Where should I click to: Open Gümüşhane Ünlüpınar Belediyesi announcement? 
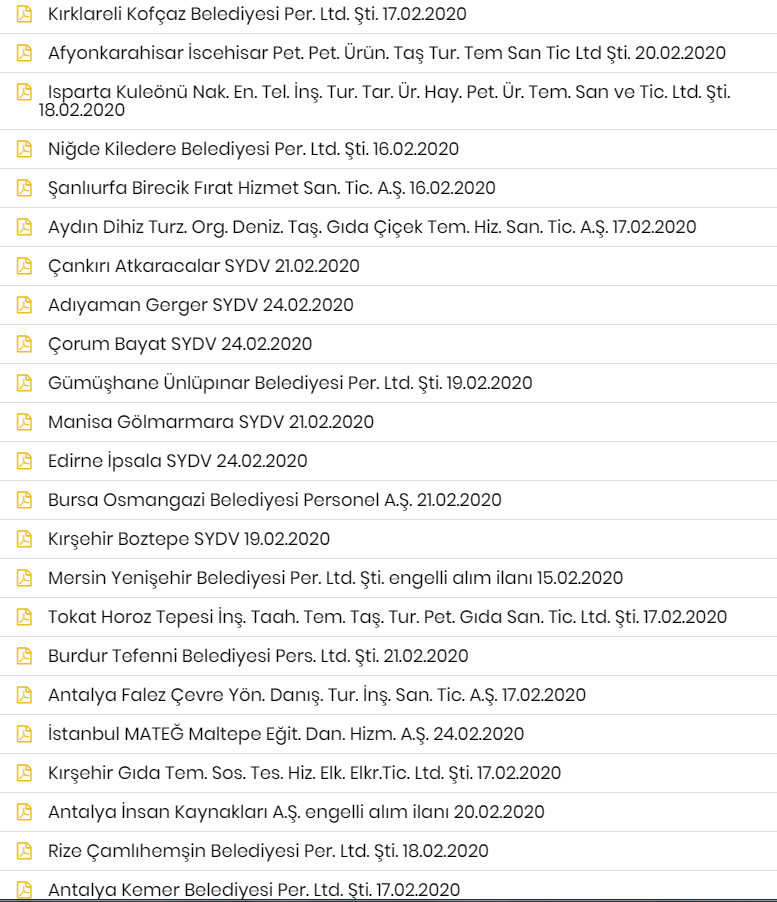290,383
